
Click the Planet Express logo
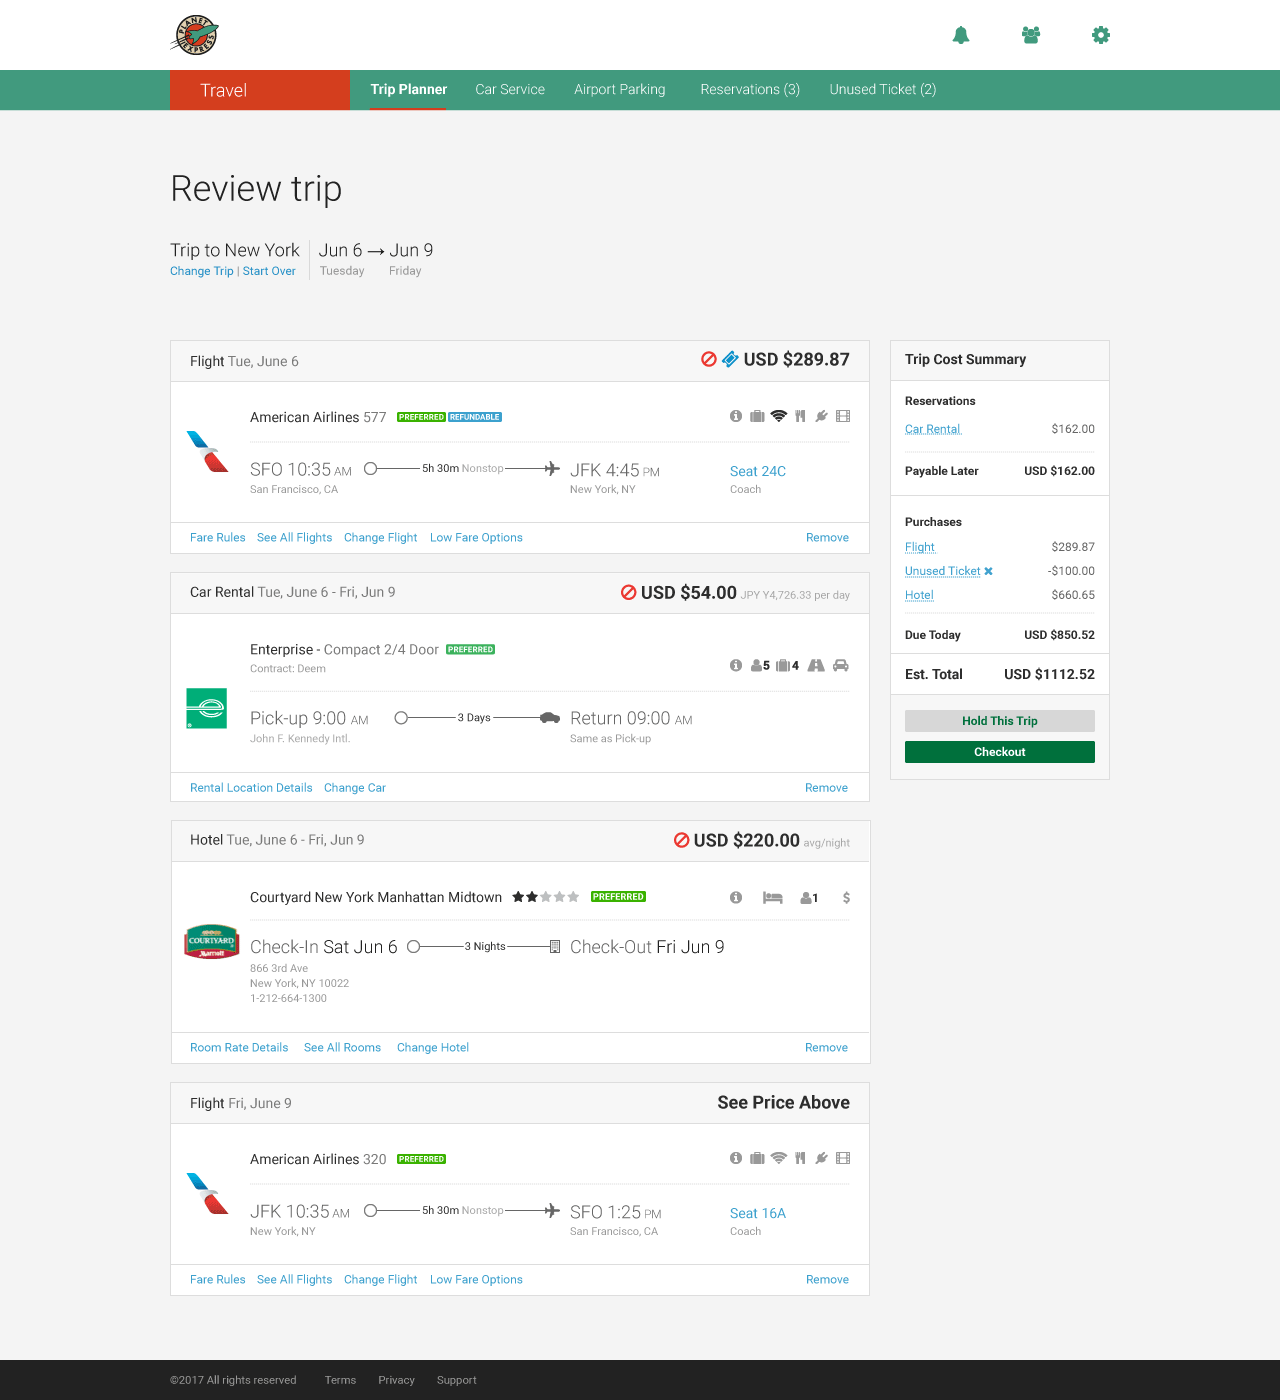[x=195, y=35]
